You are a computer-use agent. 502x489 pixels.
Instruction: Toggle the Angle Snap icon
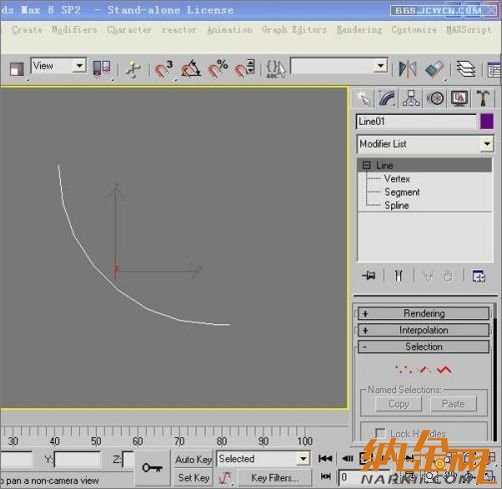pyautogui.click(x=190, y=69)
